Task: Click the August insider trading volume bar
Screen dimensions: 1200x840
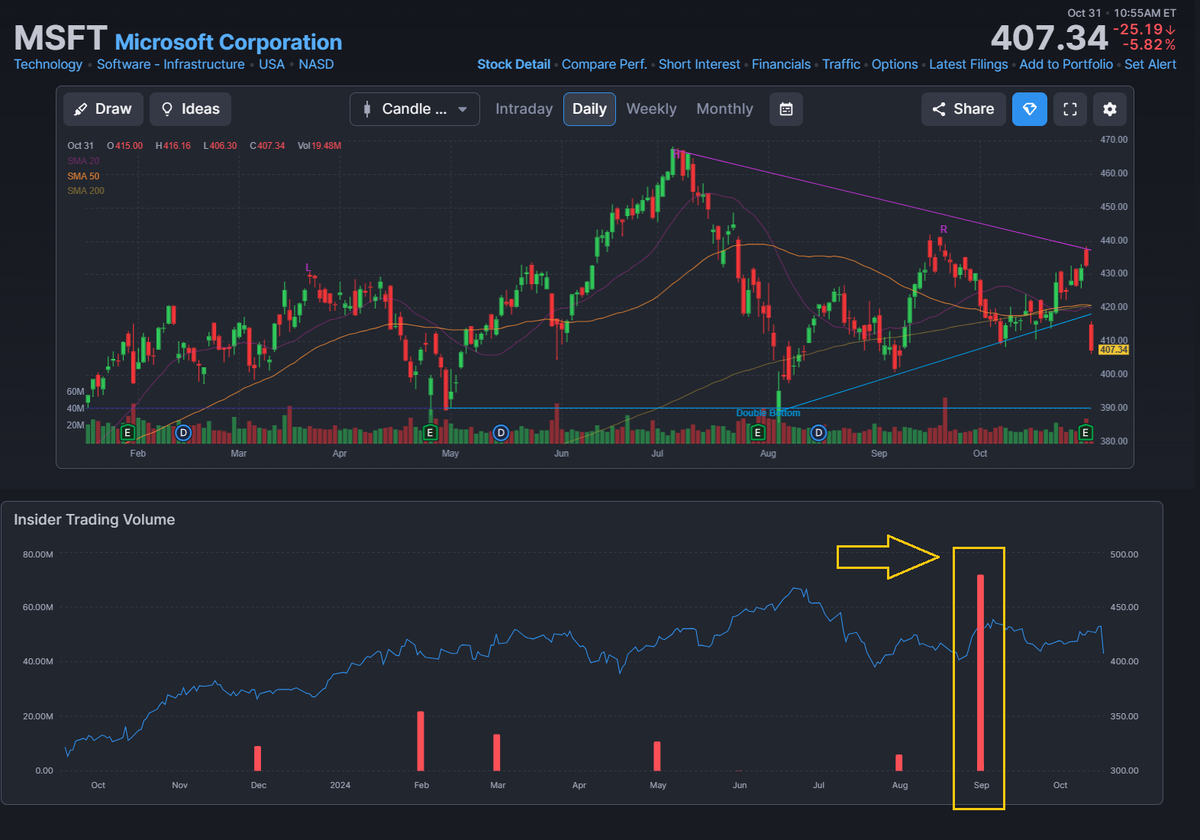Action: click(899, 763)
